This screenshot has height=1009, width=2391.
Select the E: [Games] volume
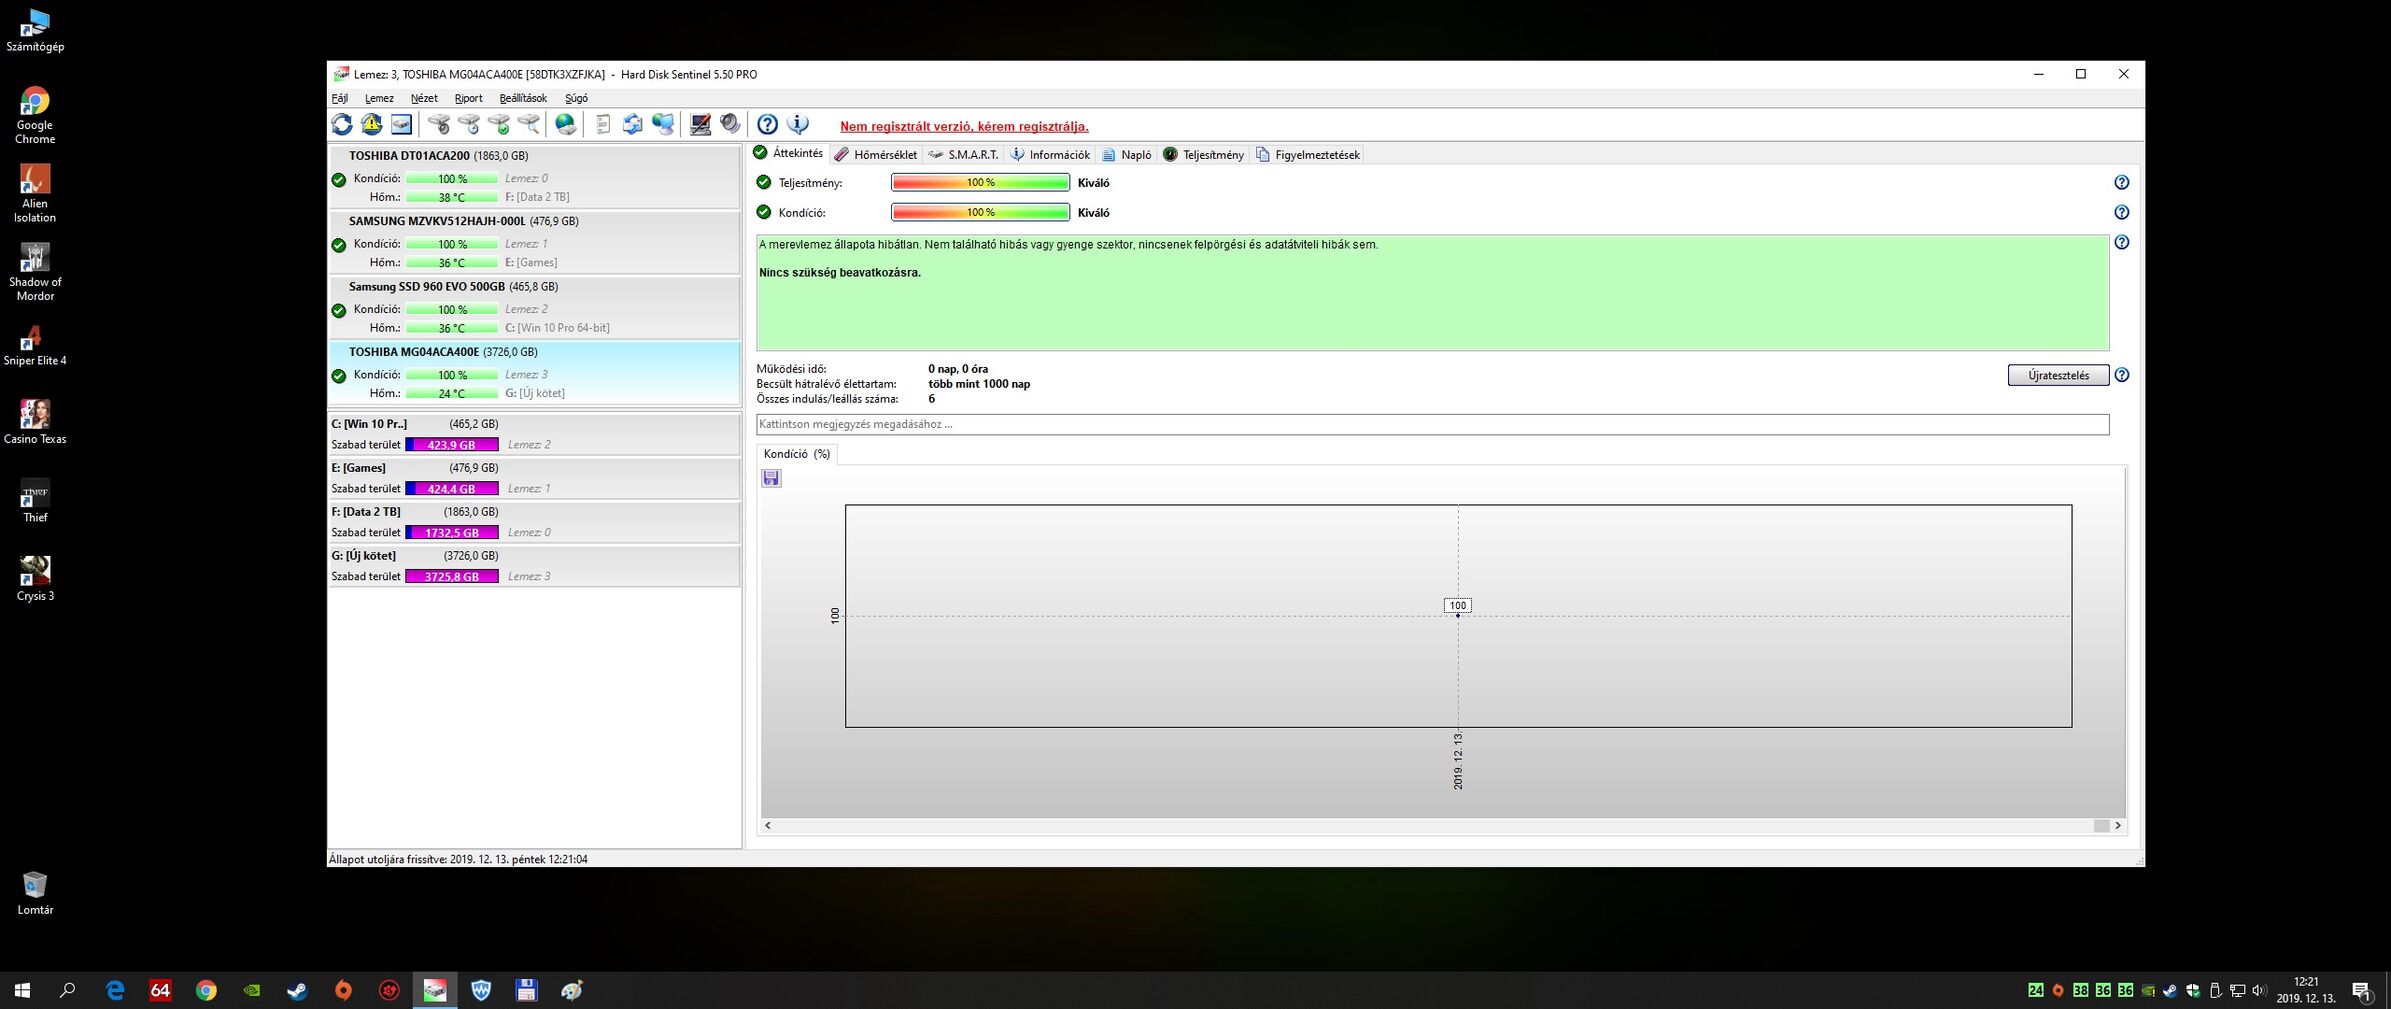[534, 478]
